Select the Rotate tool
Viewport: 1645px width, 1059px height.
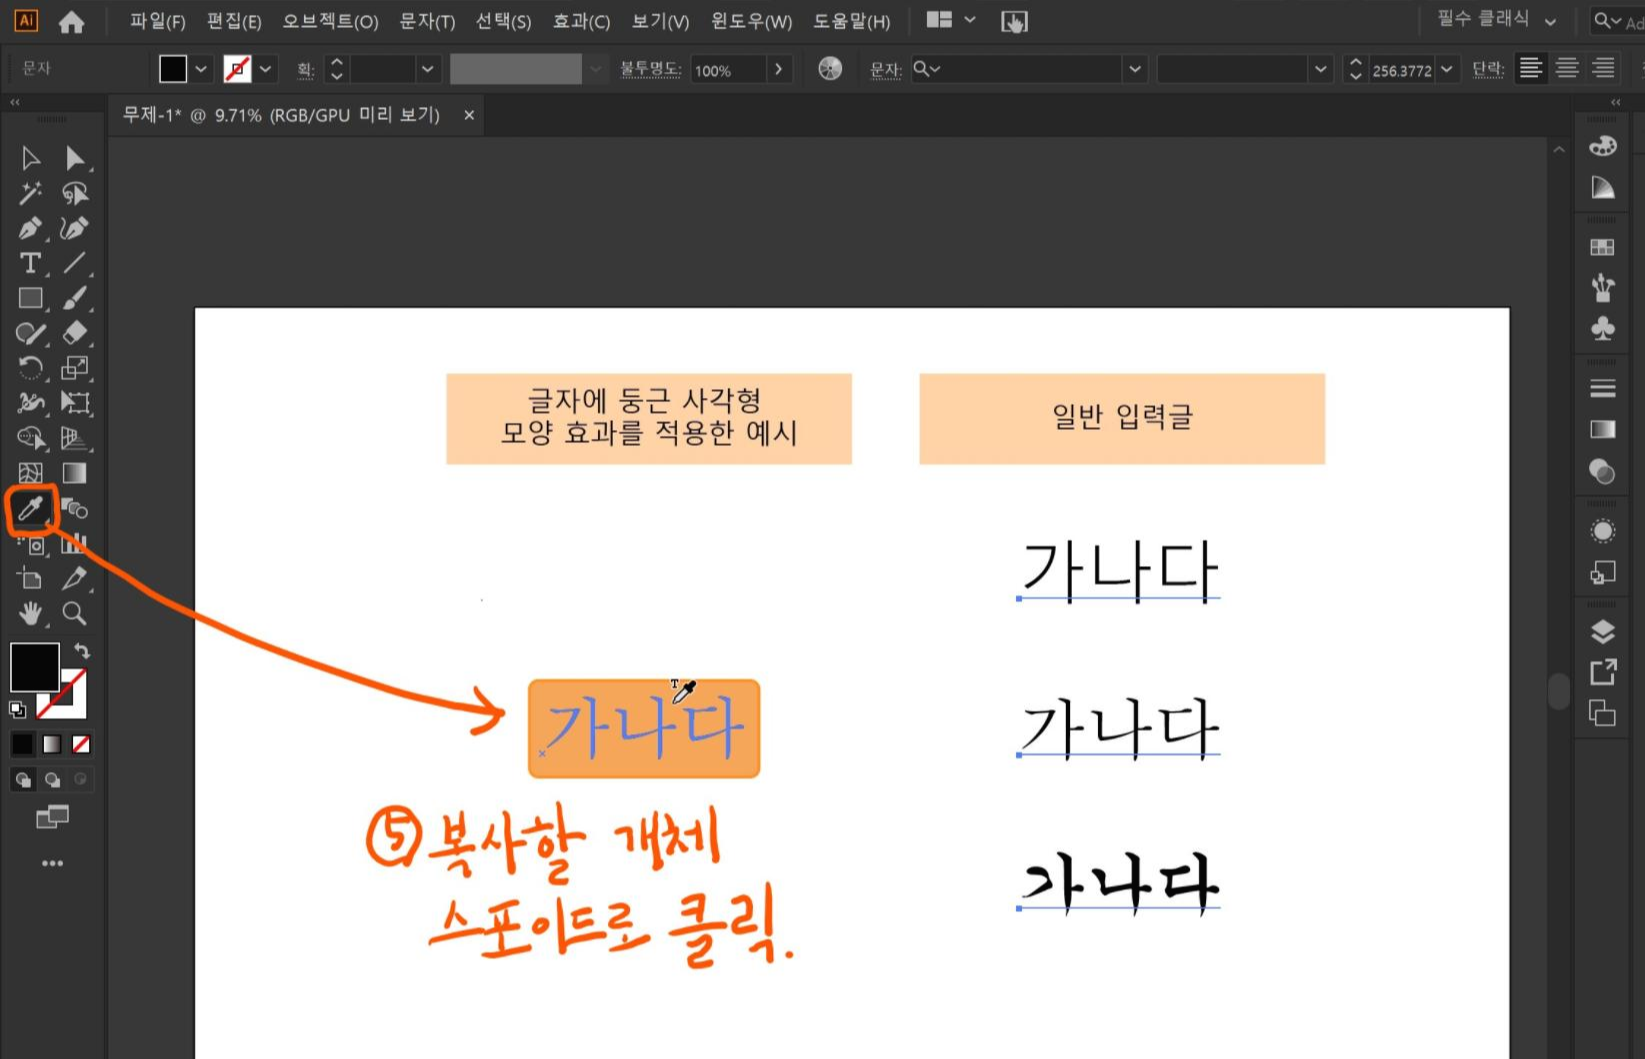click(30, 367)
